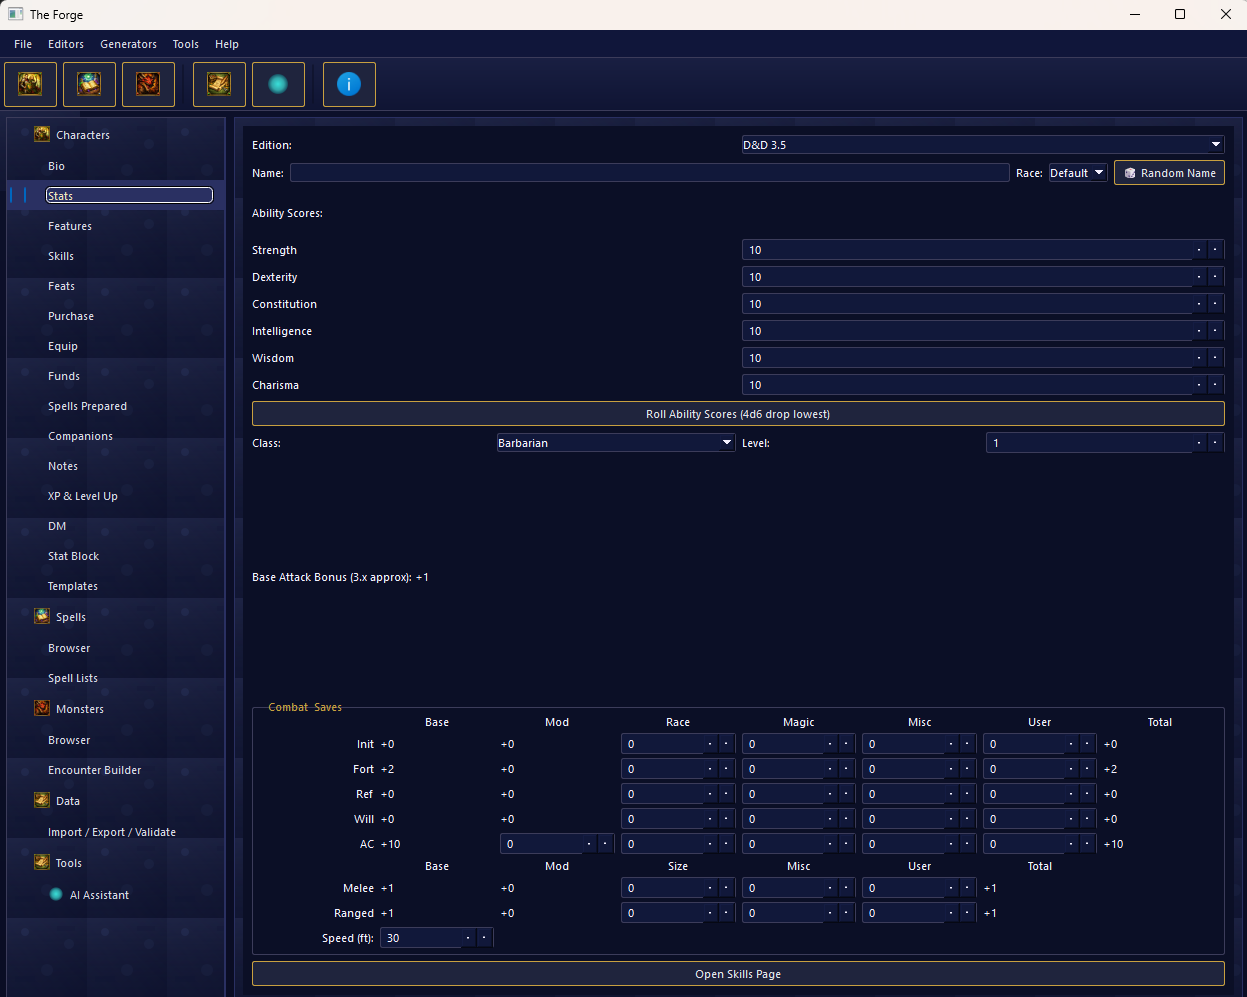Viewport: 1247px width, 997px height.
Task: Click the Monsters dragon icon in the sidebar
Action: coord(42,707)
